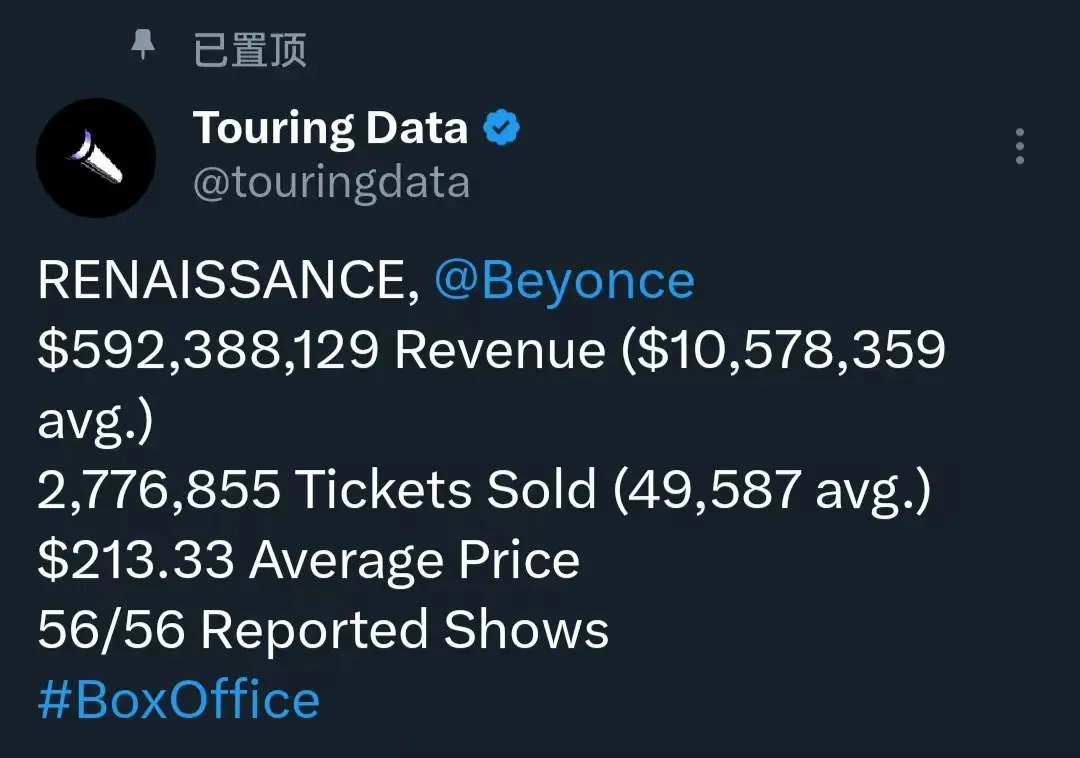
Task: Click the pushpin icon above the tweet
Action: 143,45
